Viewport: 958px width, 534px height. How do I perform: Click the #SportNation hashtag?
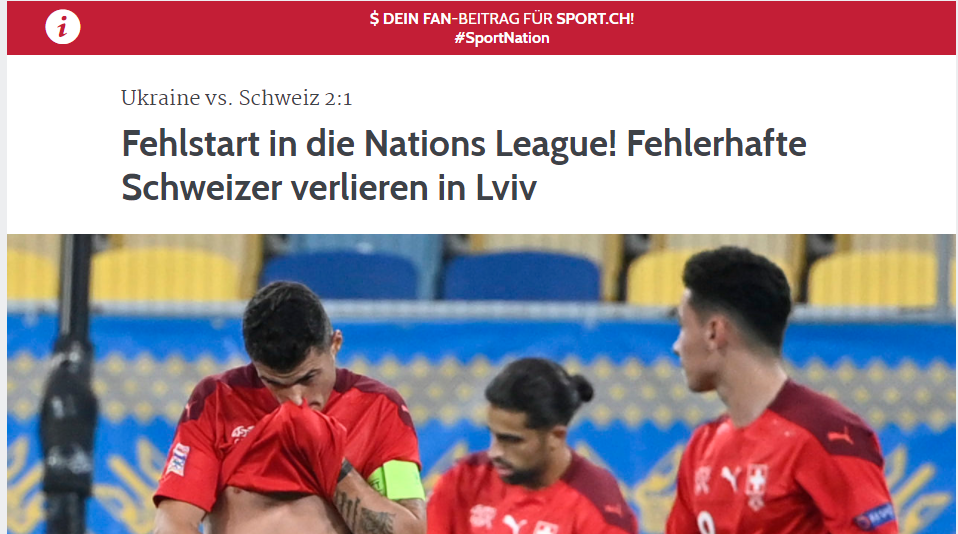pos(502,38)
